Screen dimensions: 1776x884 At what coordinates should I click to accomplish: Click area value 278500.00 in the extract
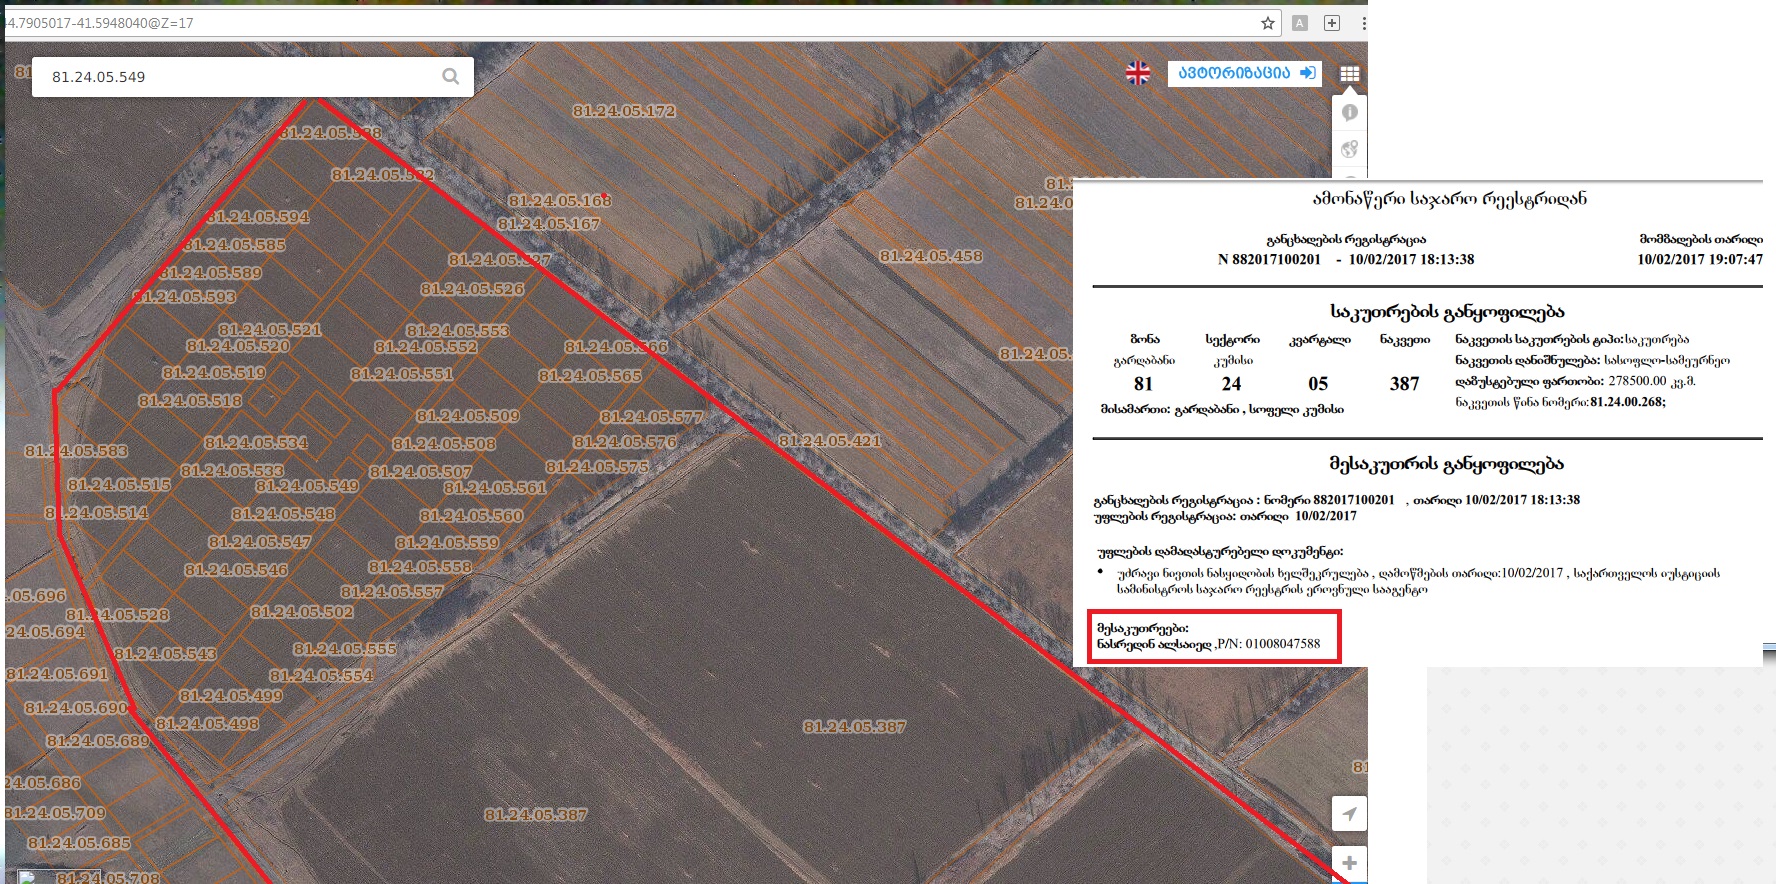[1637, 381]
